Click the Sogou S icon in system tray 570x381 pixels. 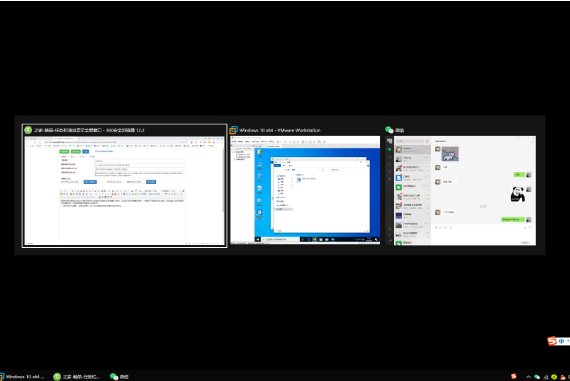[514, 377]
